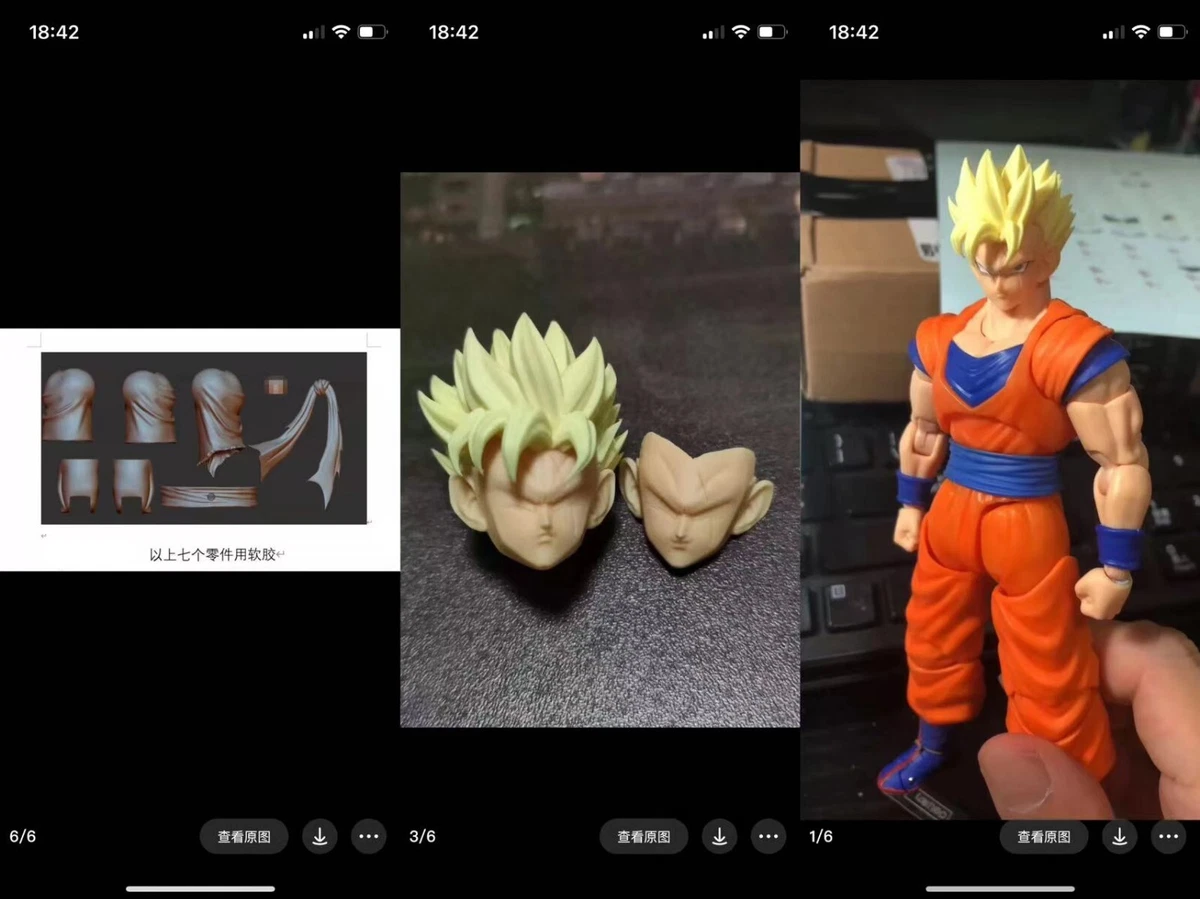Open more options on the 1/6 screen

(1169, 836)
